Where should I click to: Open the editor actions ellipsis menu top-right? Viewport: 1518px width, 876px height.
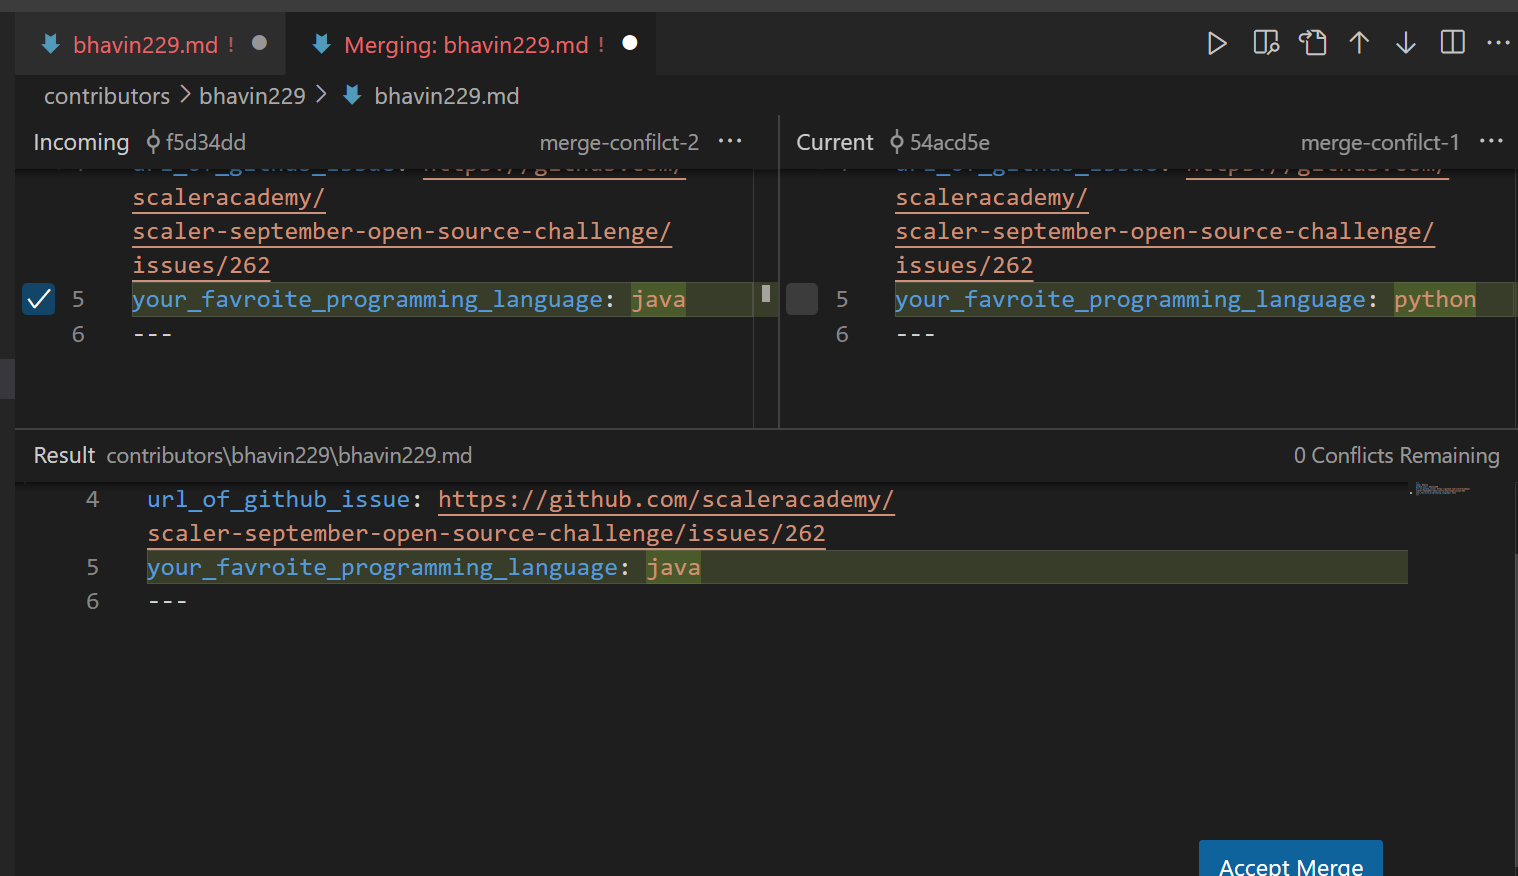pos(1498,43)
